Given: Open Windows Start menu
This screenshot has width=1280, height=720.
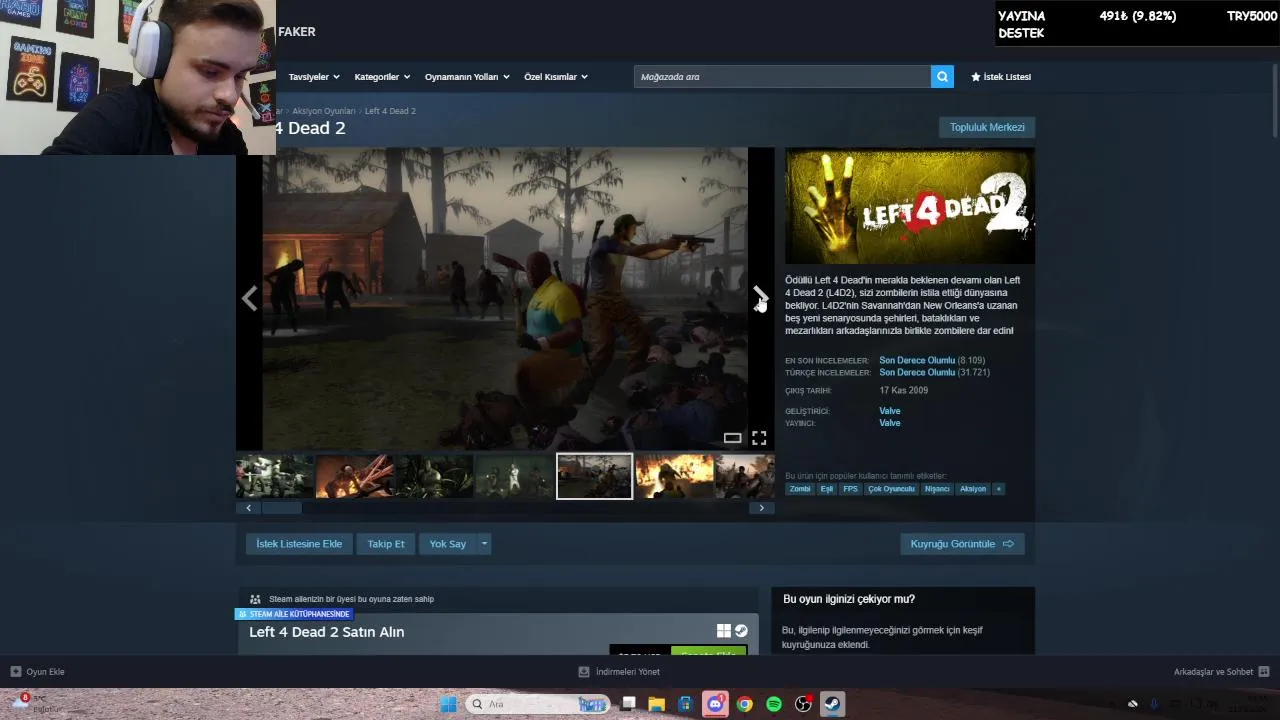Looking at the screenshot, I should [x=448, y=704].
